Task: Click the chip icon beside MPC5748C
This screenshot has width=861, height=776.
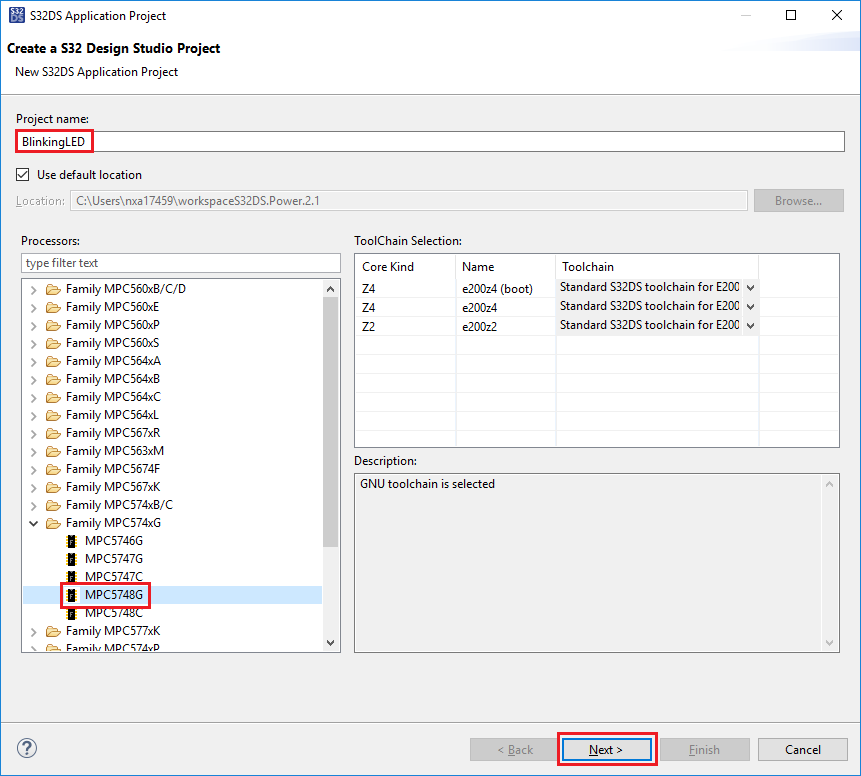Action: point(71,613)
